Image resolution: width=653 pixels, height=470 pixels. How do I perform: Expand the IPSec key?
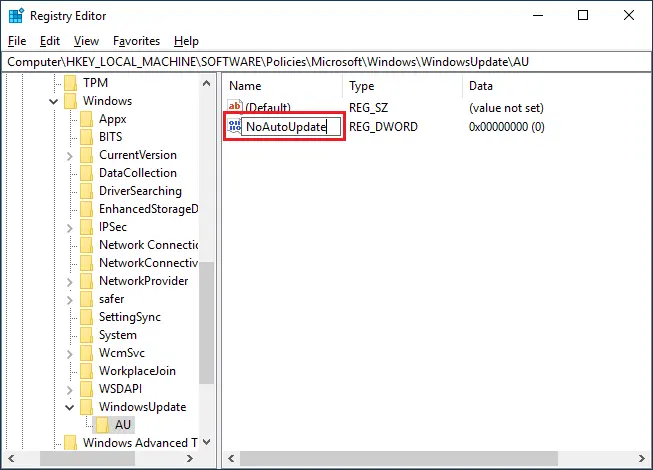point(70,228)
